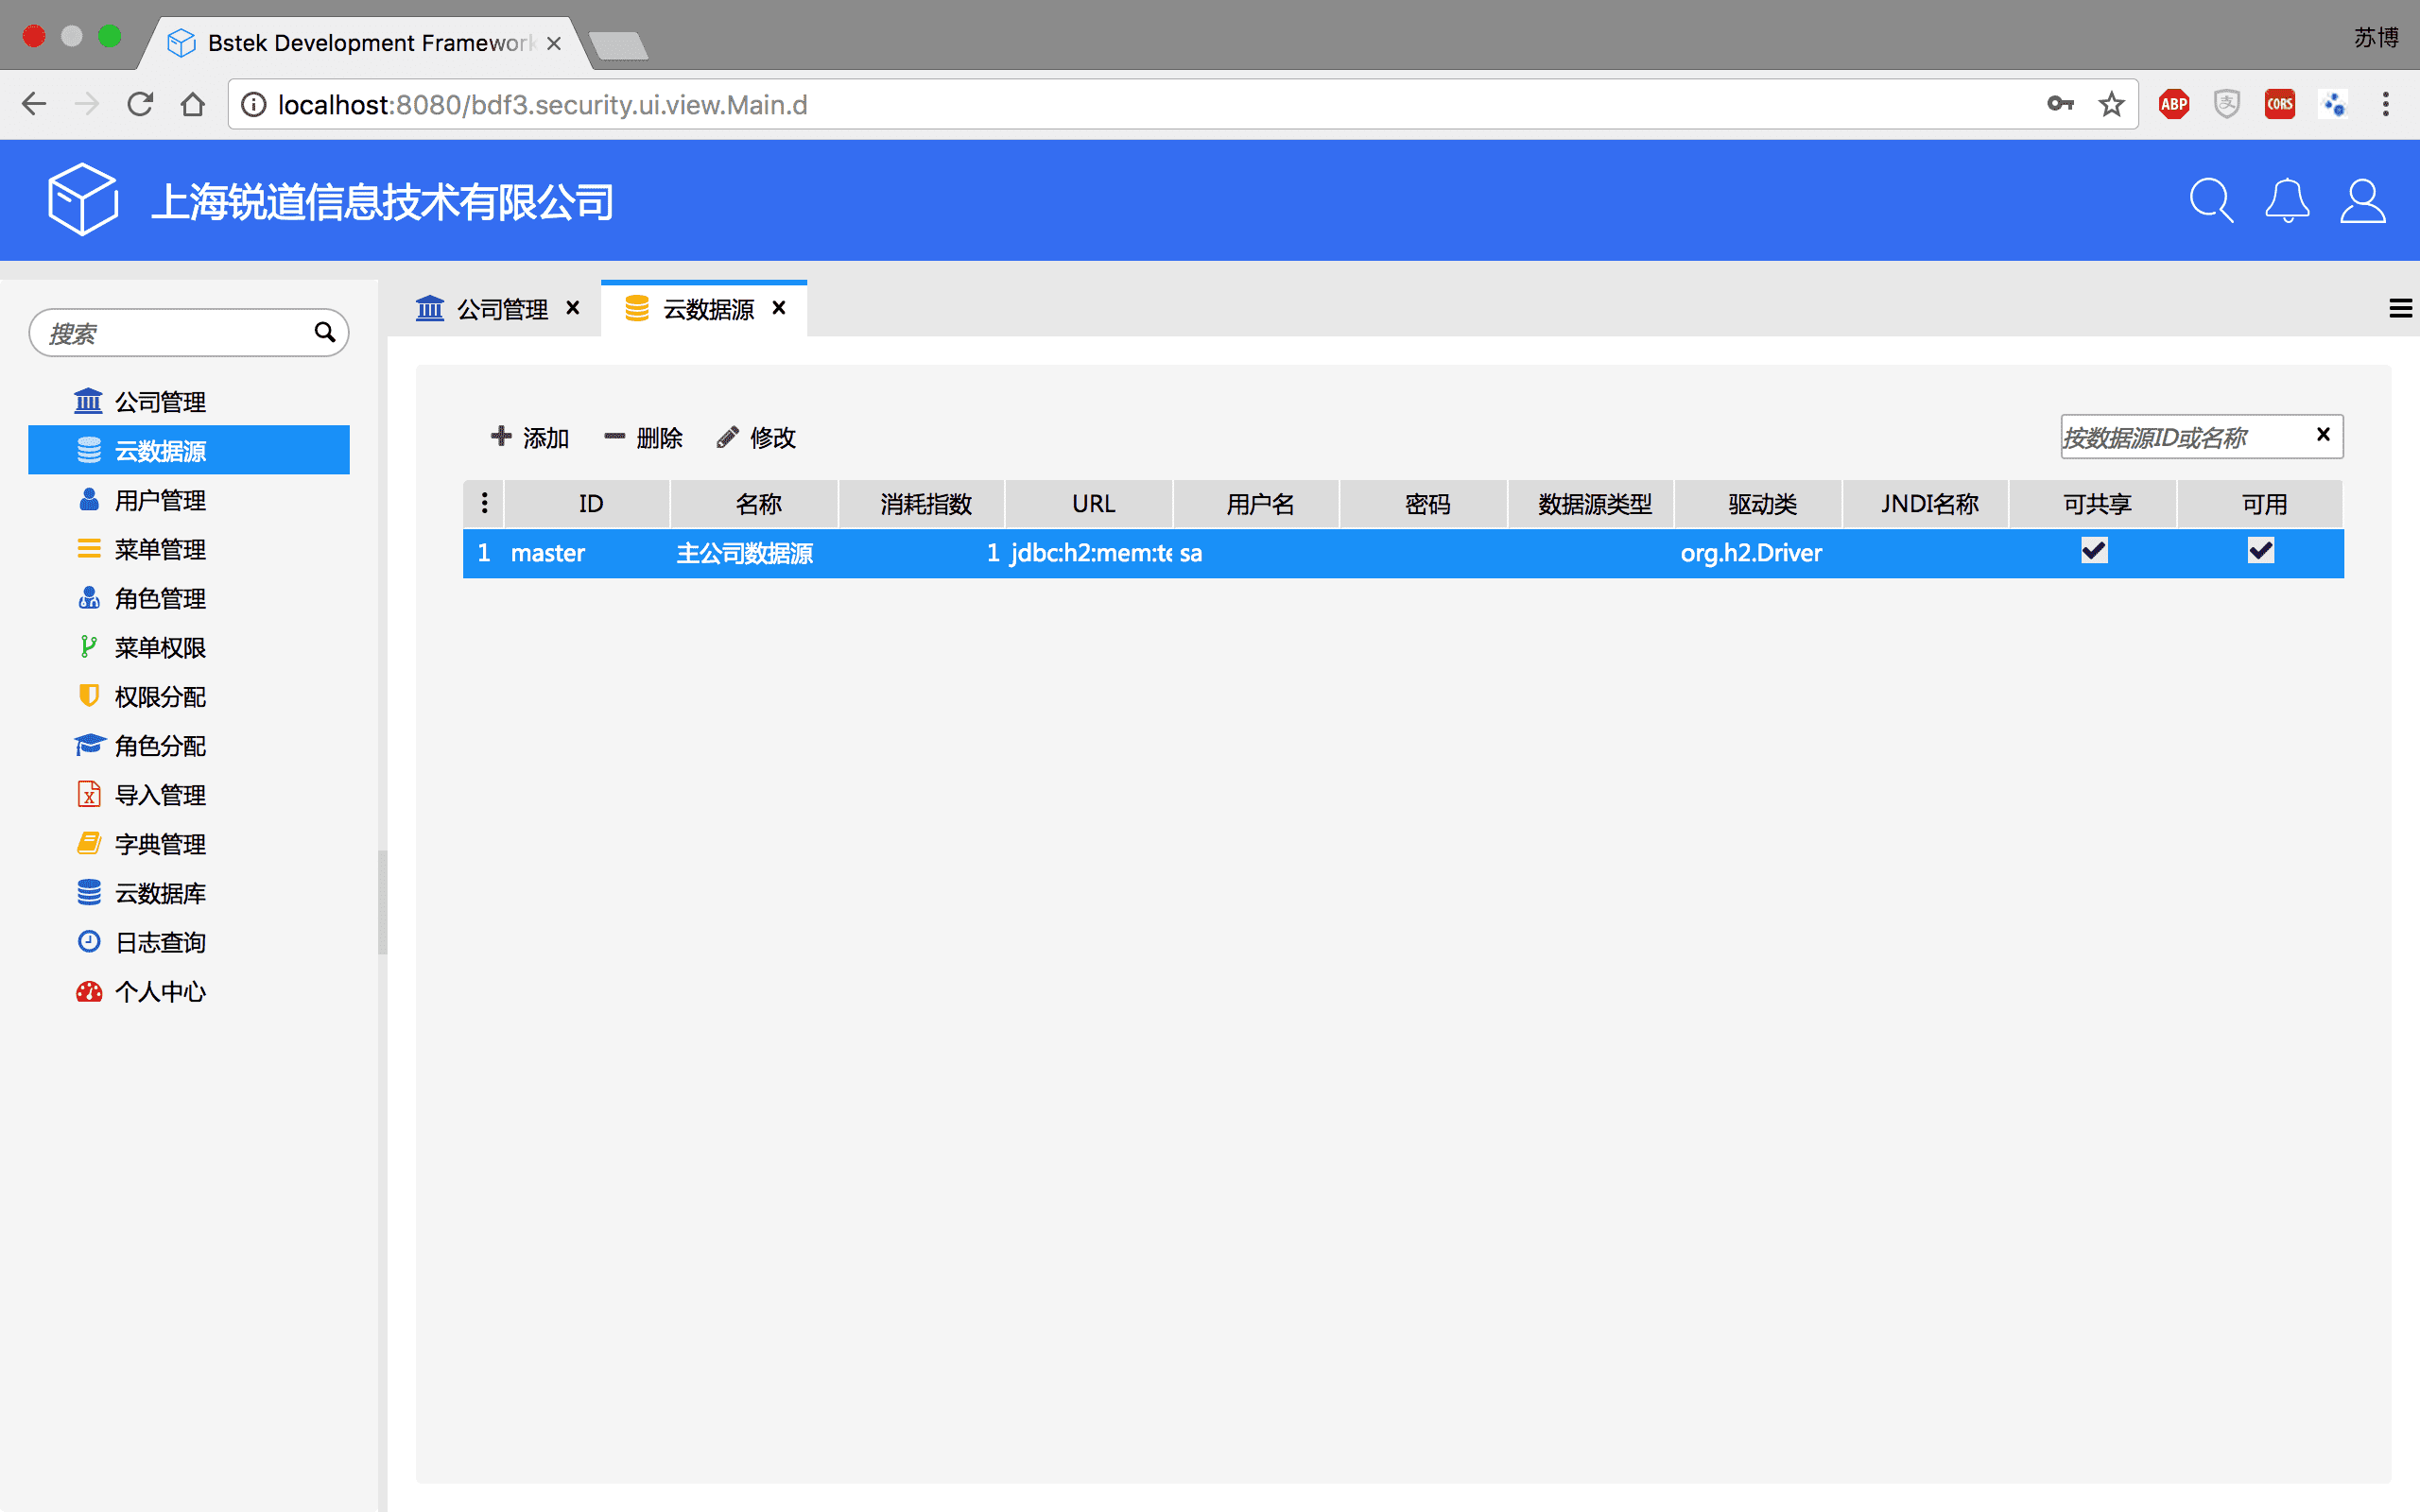The image size is (2420, 1512).
Task: Click the 修改 edit button
Action: [x=756, y=437]
